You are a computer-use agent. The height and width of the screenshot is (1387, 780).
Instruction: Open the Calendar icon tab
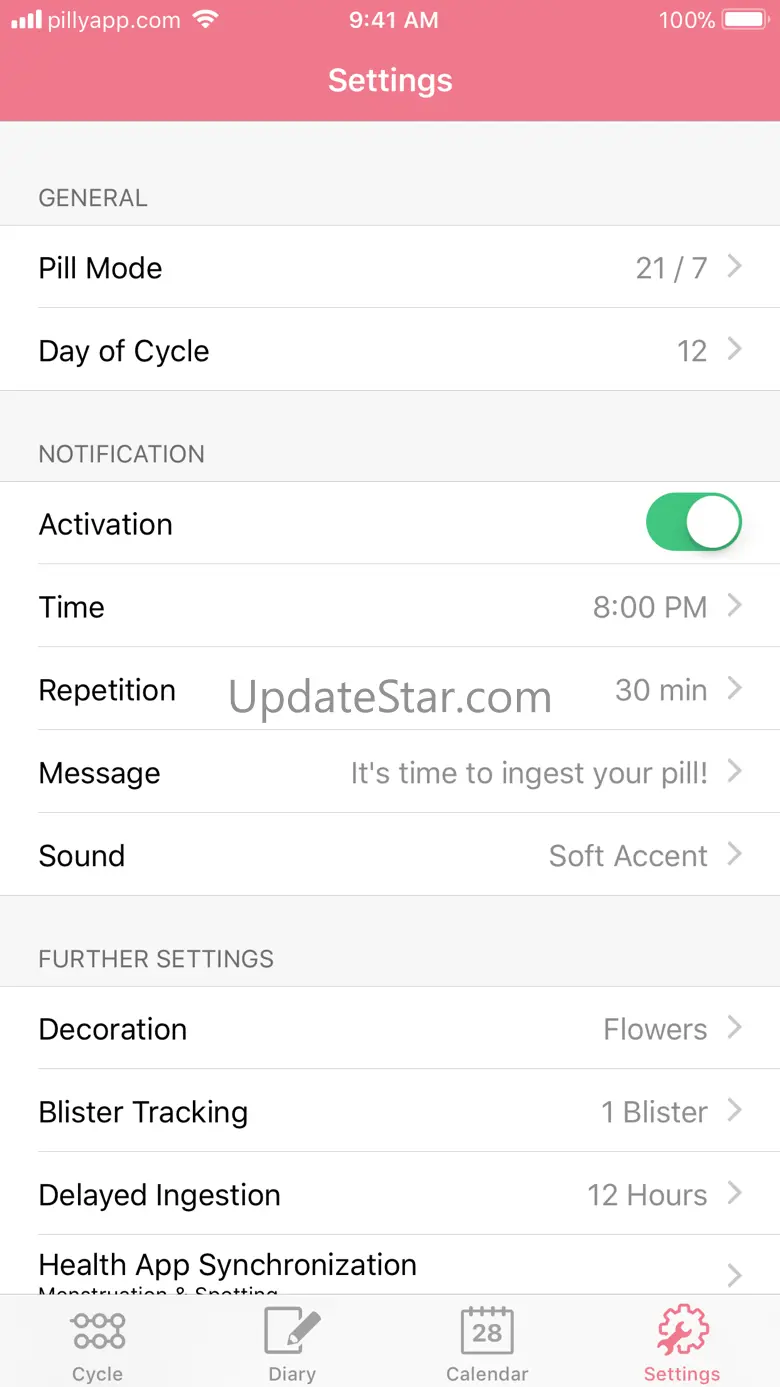pos(487,1330)
